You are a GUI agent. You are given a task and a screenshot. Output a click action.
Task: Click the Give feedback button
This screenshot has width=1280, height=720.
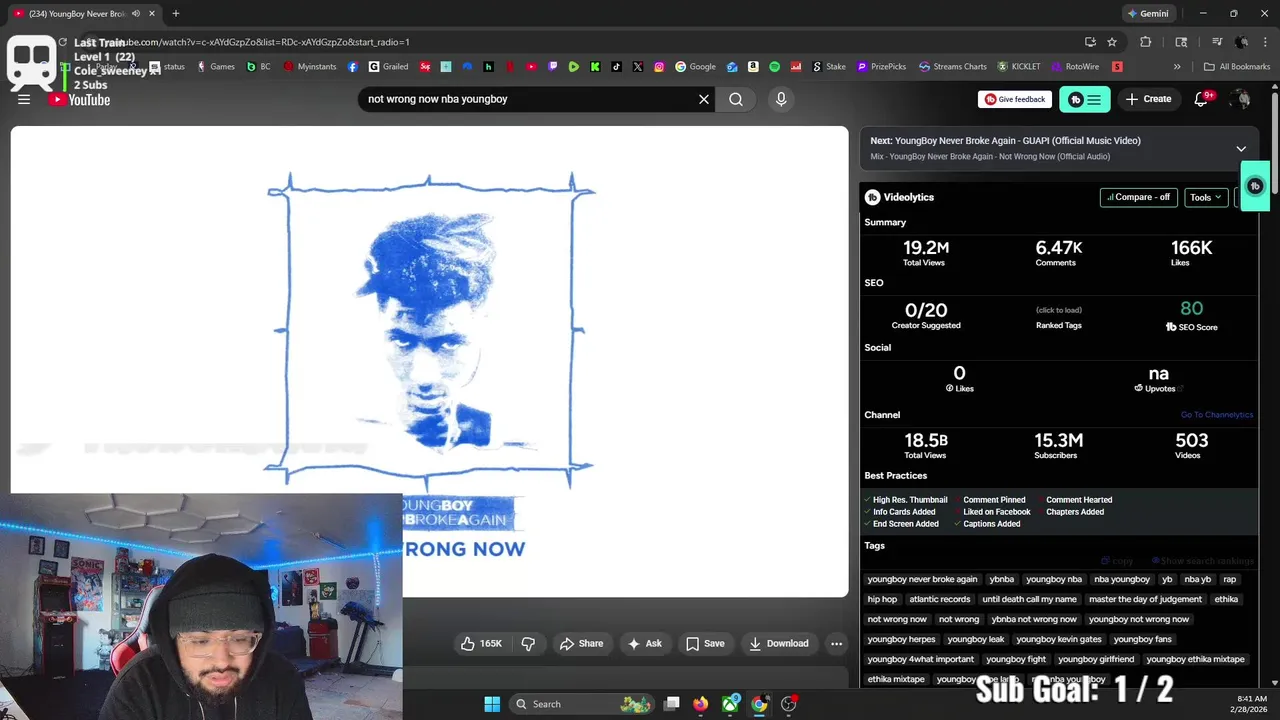tap(1015, 99)
